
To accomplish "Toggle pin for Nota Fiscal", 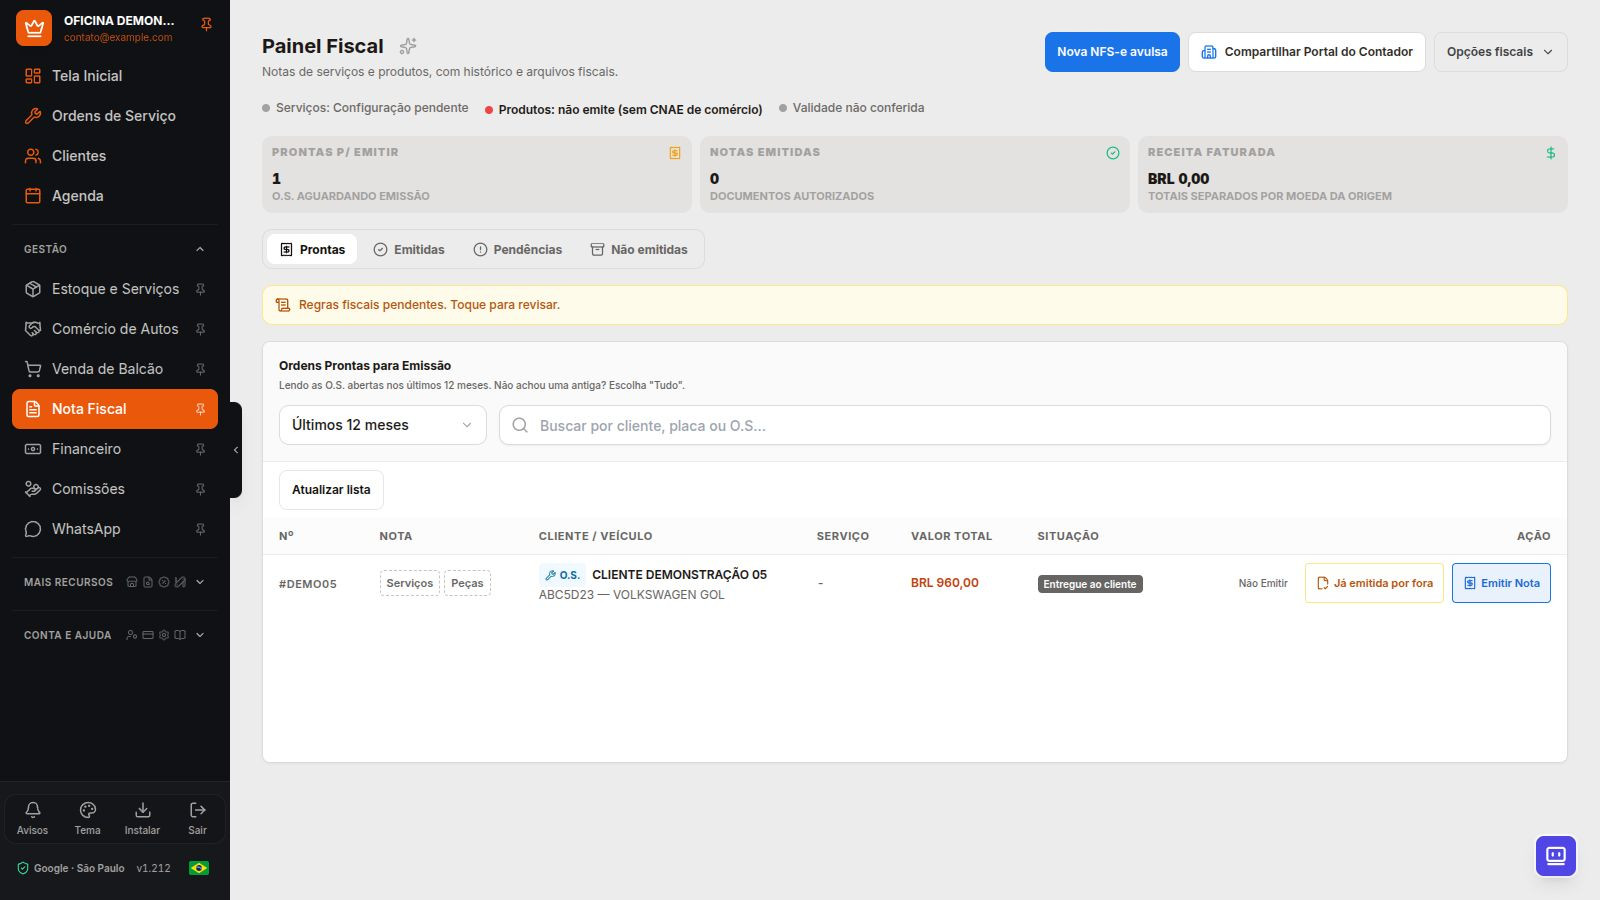I will coord(200,409).
